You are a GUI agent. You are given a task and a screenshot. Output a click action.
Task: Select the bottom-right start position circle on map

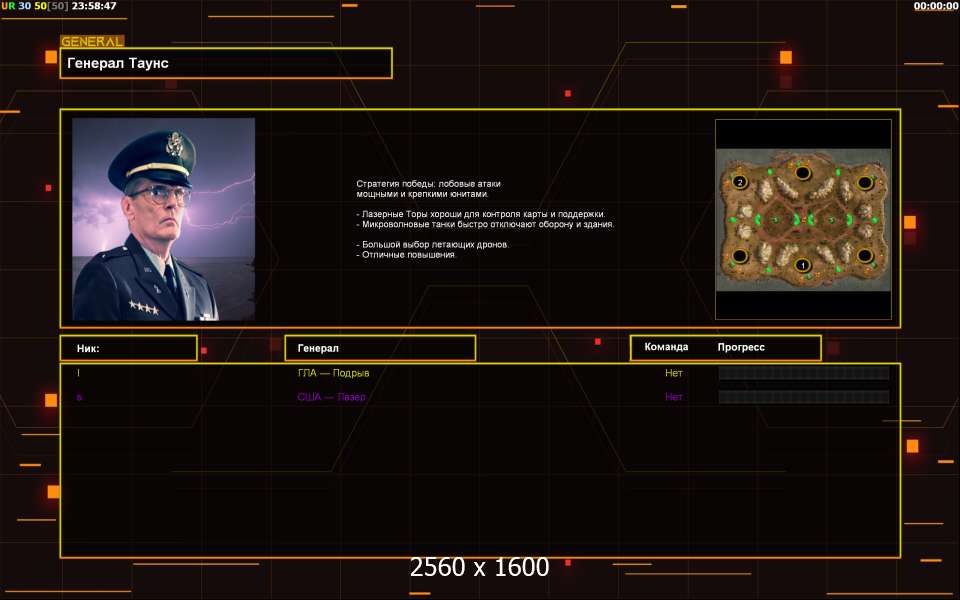864,255
